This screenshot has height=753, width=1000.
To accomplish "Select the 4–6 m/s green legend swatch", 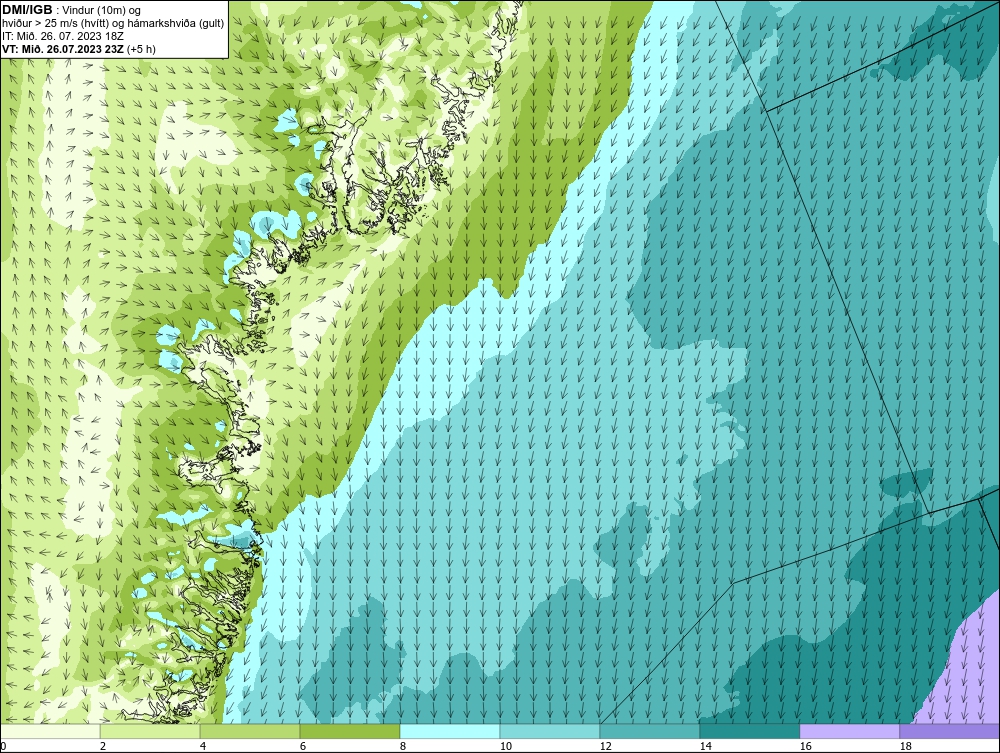I will [250, 731].
